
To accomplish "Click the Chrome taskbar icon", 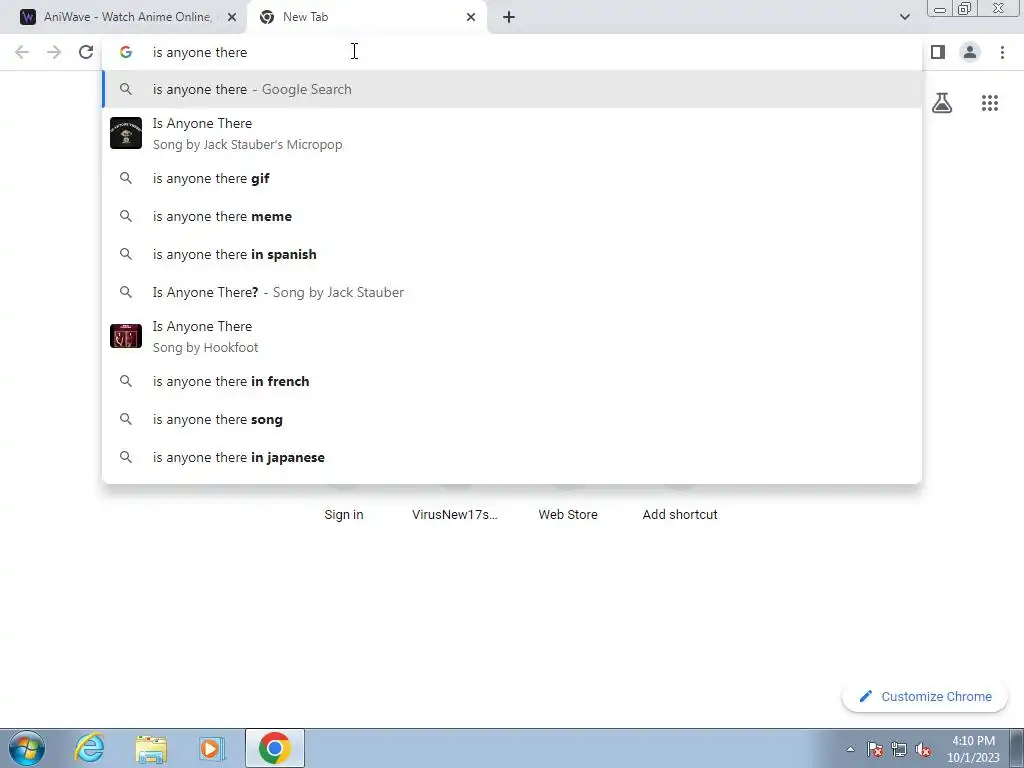I will tap(274, 748).
